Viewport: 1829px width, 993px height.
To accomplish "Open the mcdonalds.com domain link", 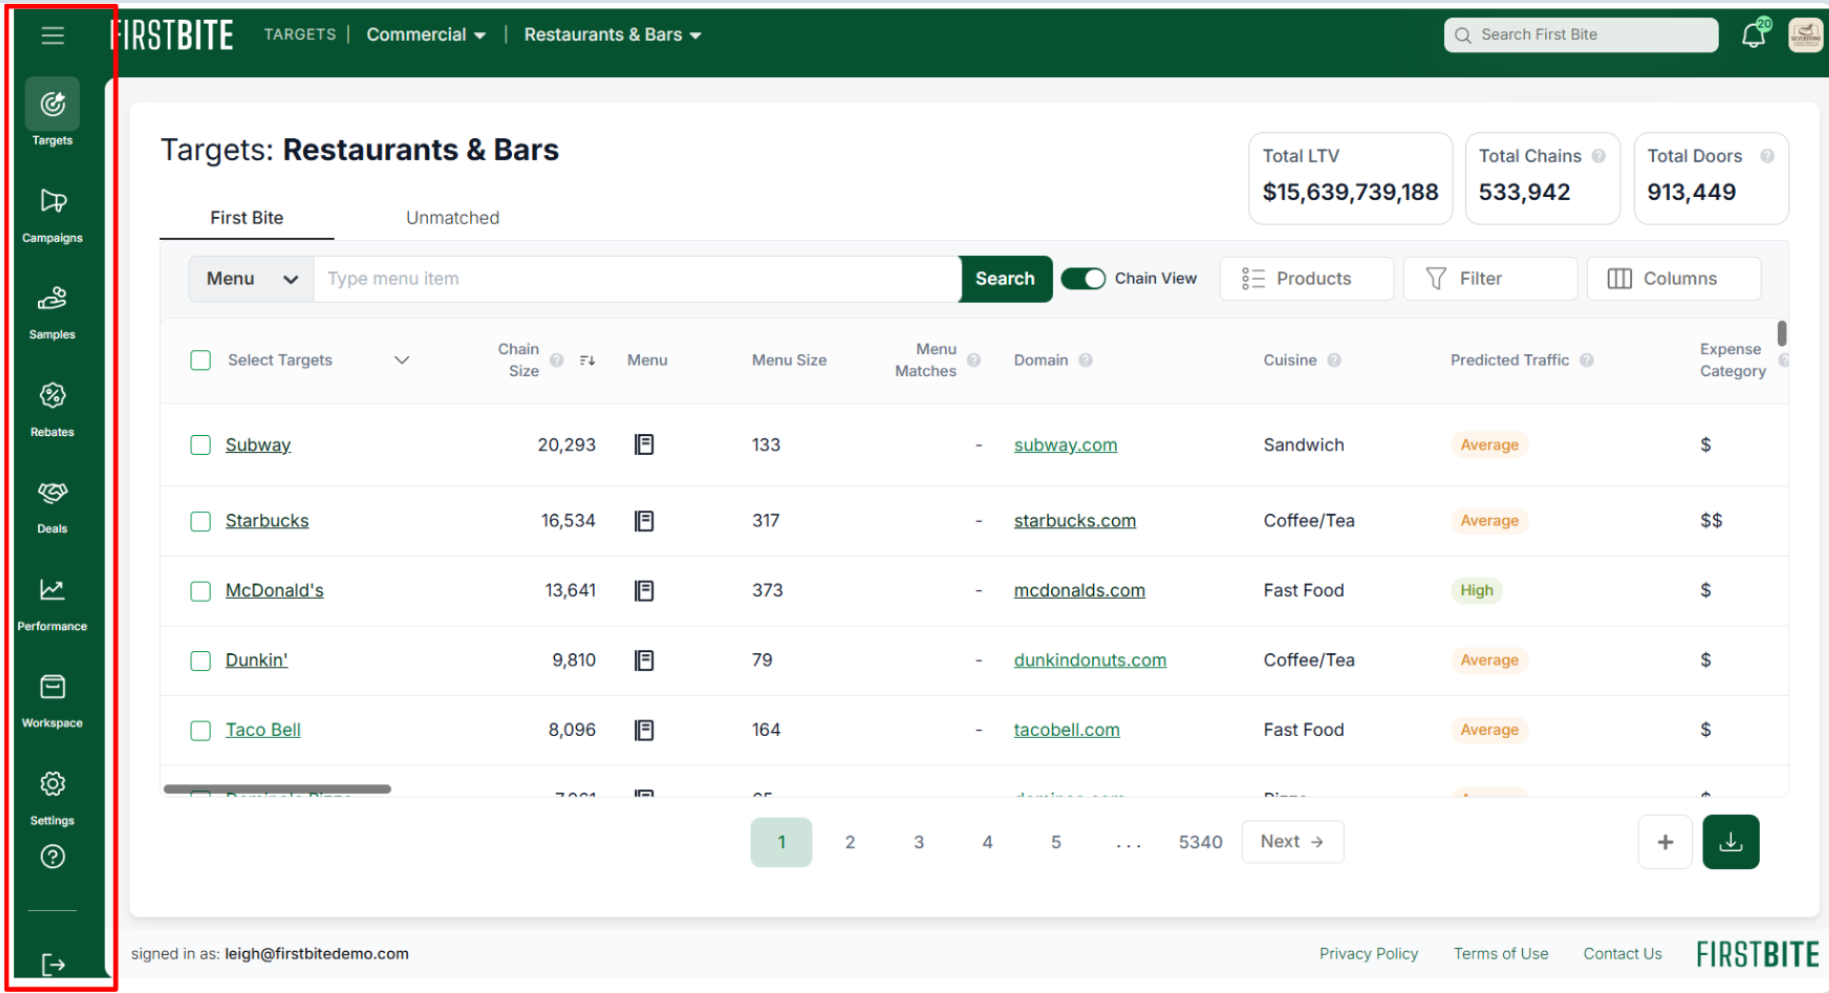I will coord(1079,591).
